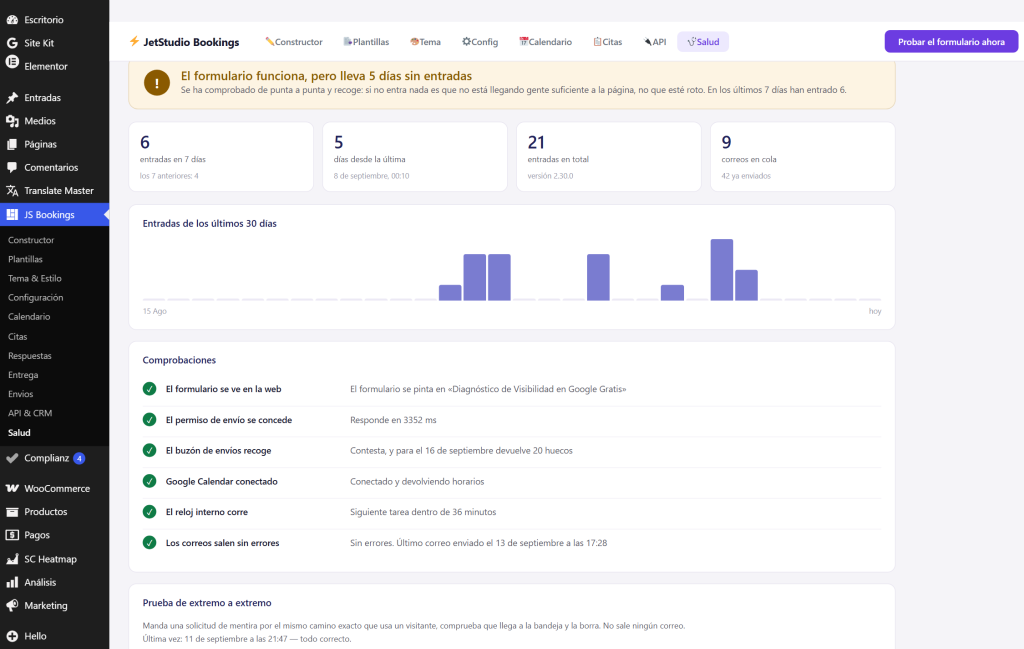Click 'Prueba de extremo a extremo' heading
Screen dimensions: 1024x649
(x=207, y=603)
